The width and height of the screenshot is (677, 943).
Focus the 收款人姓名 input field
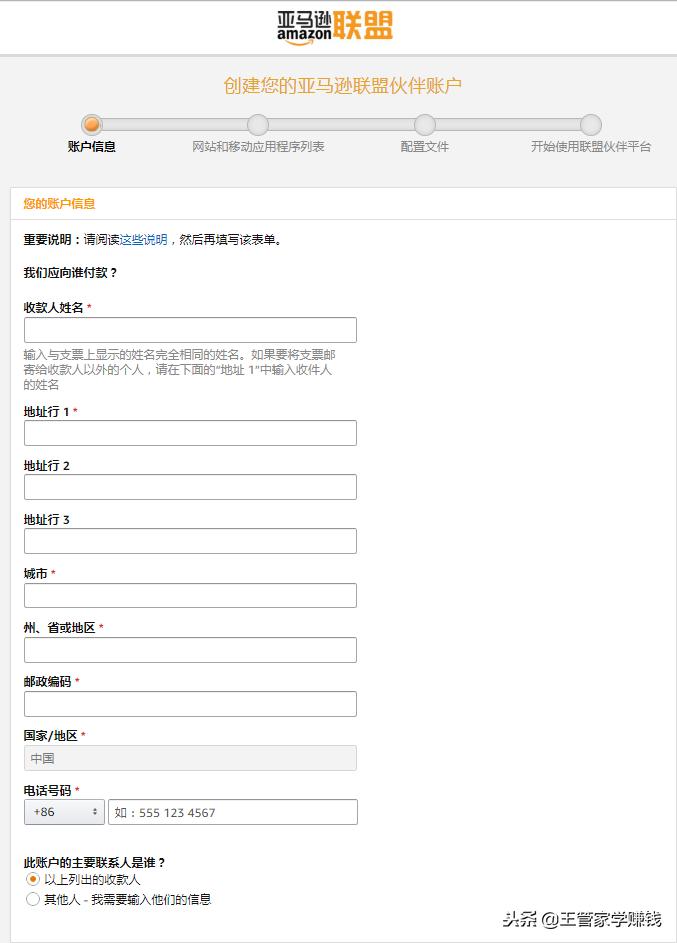(190, 330)
